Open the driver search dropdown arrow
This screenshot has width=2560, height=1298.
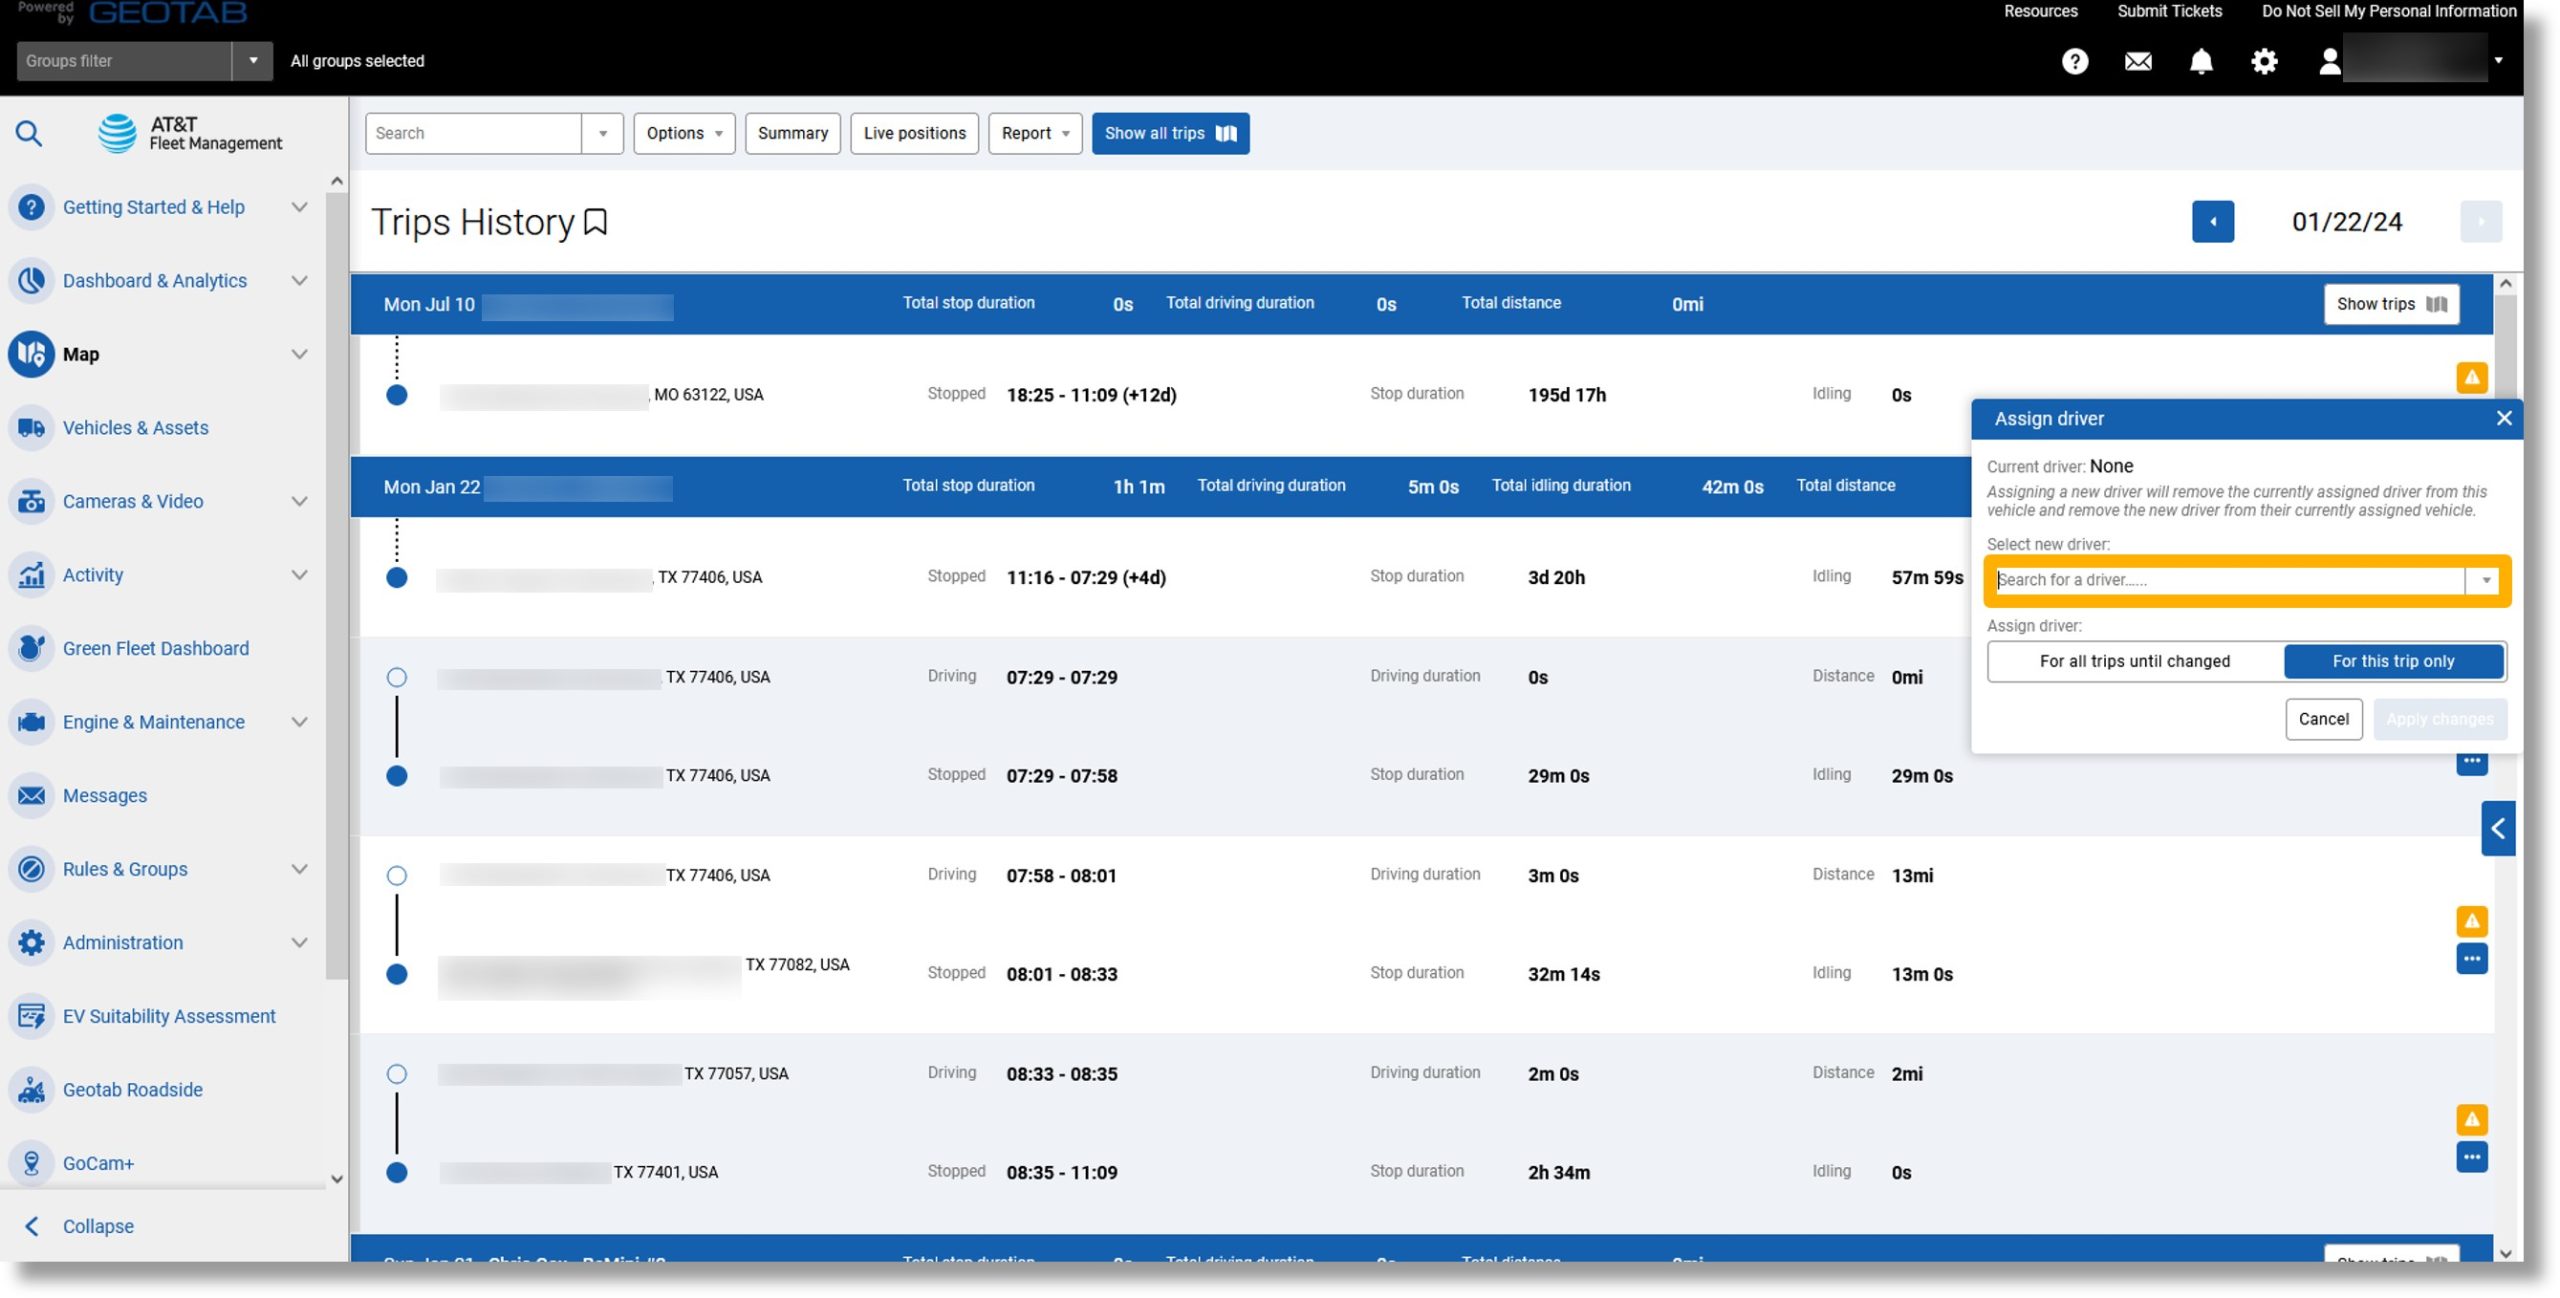(2485, 581)
